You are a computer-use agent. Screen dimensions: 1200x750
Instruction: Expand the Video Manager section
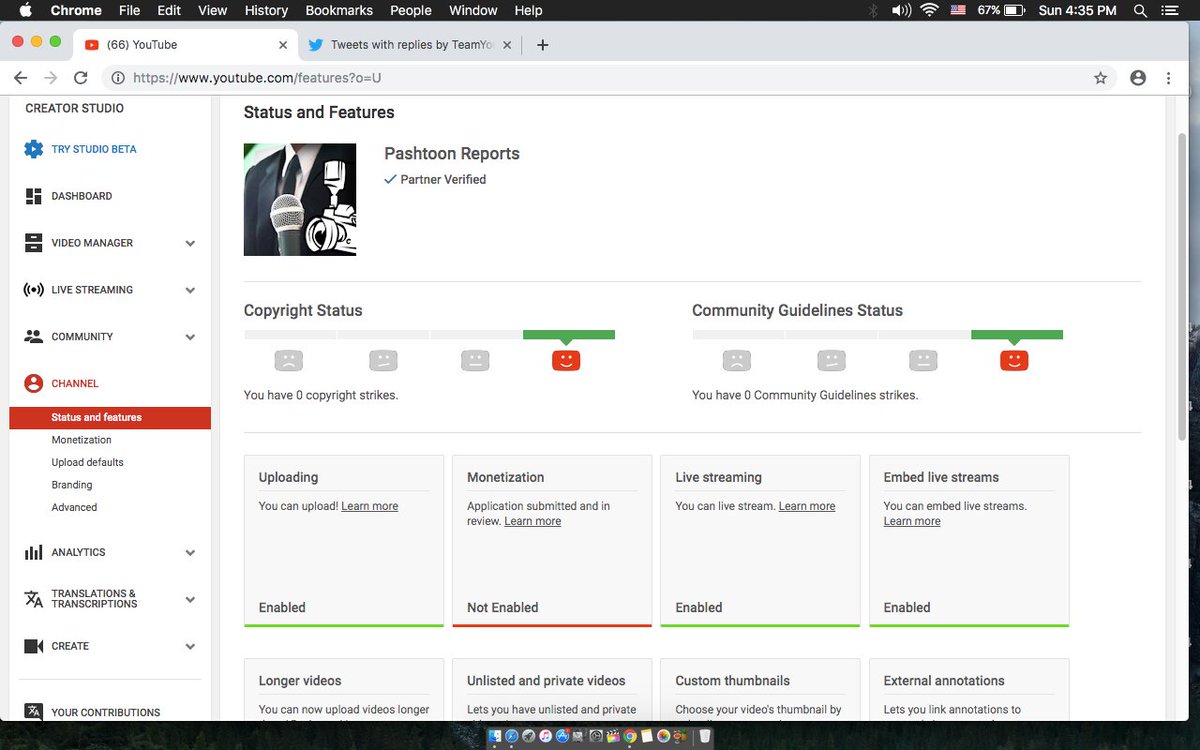(190, 243)
